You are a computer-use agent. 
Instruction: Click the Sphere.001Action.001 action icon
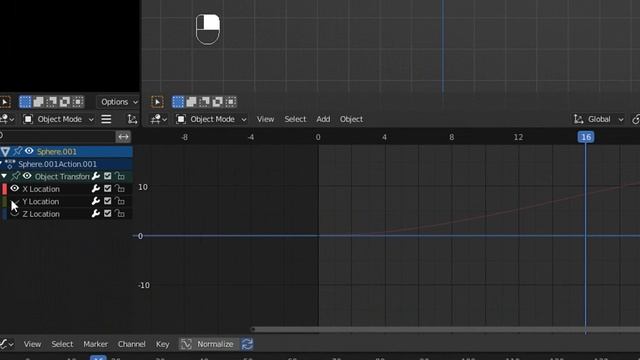10,164
